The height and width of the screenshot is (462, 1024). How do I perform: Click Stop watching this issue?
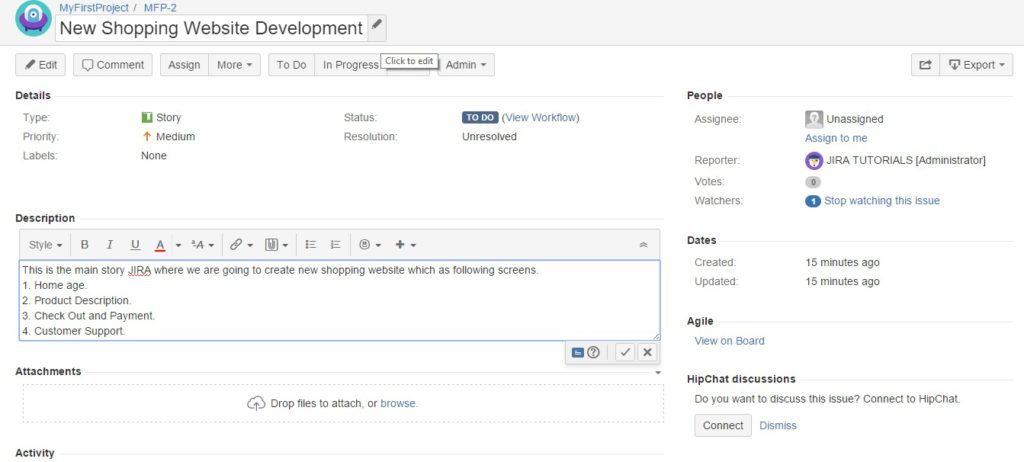882,201
